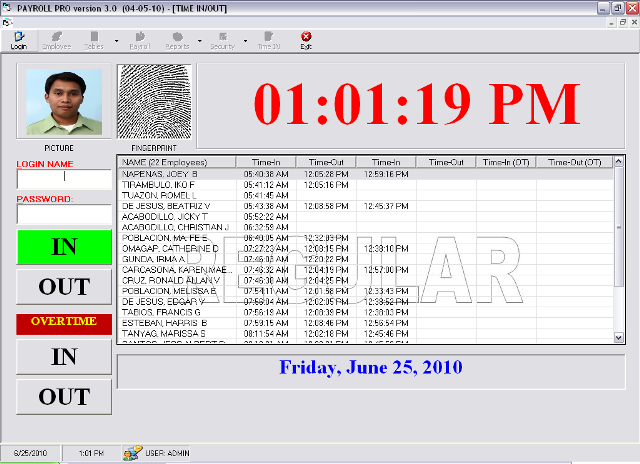Minimize the inner child window
The image size is (640, 464).
(x=611, y=22)
